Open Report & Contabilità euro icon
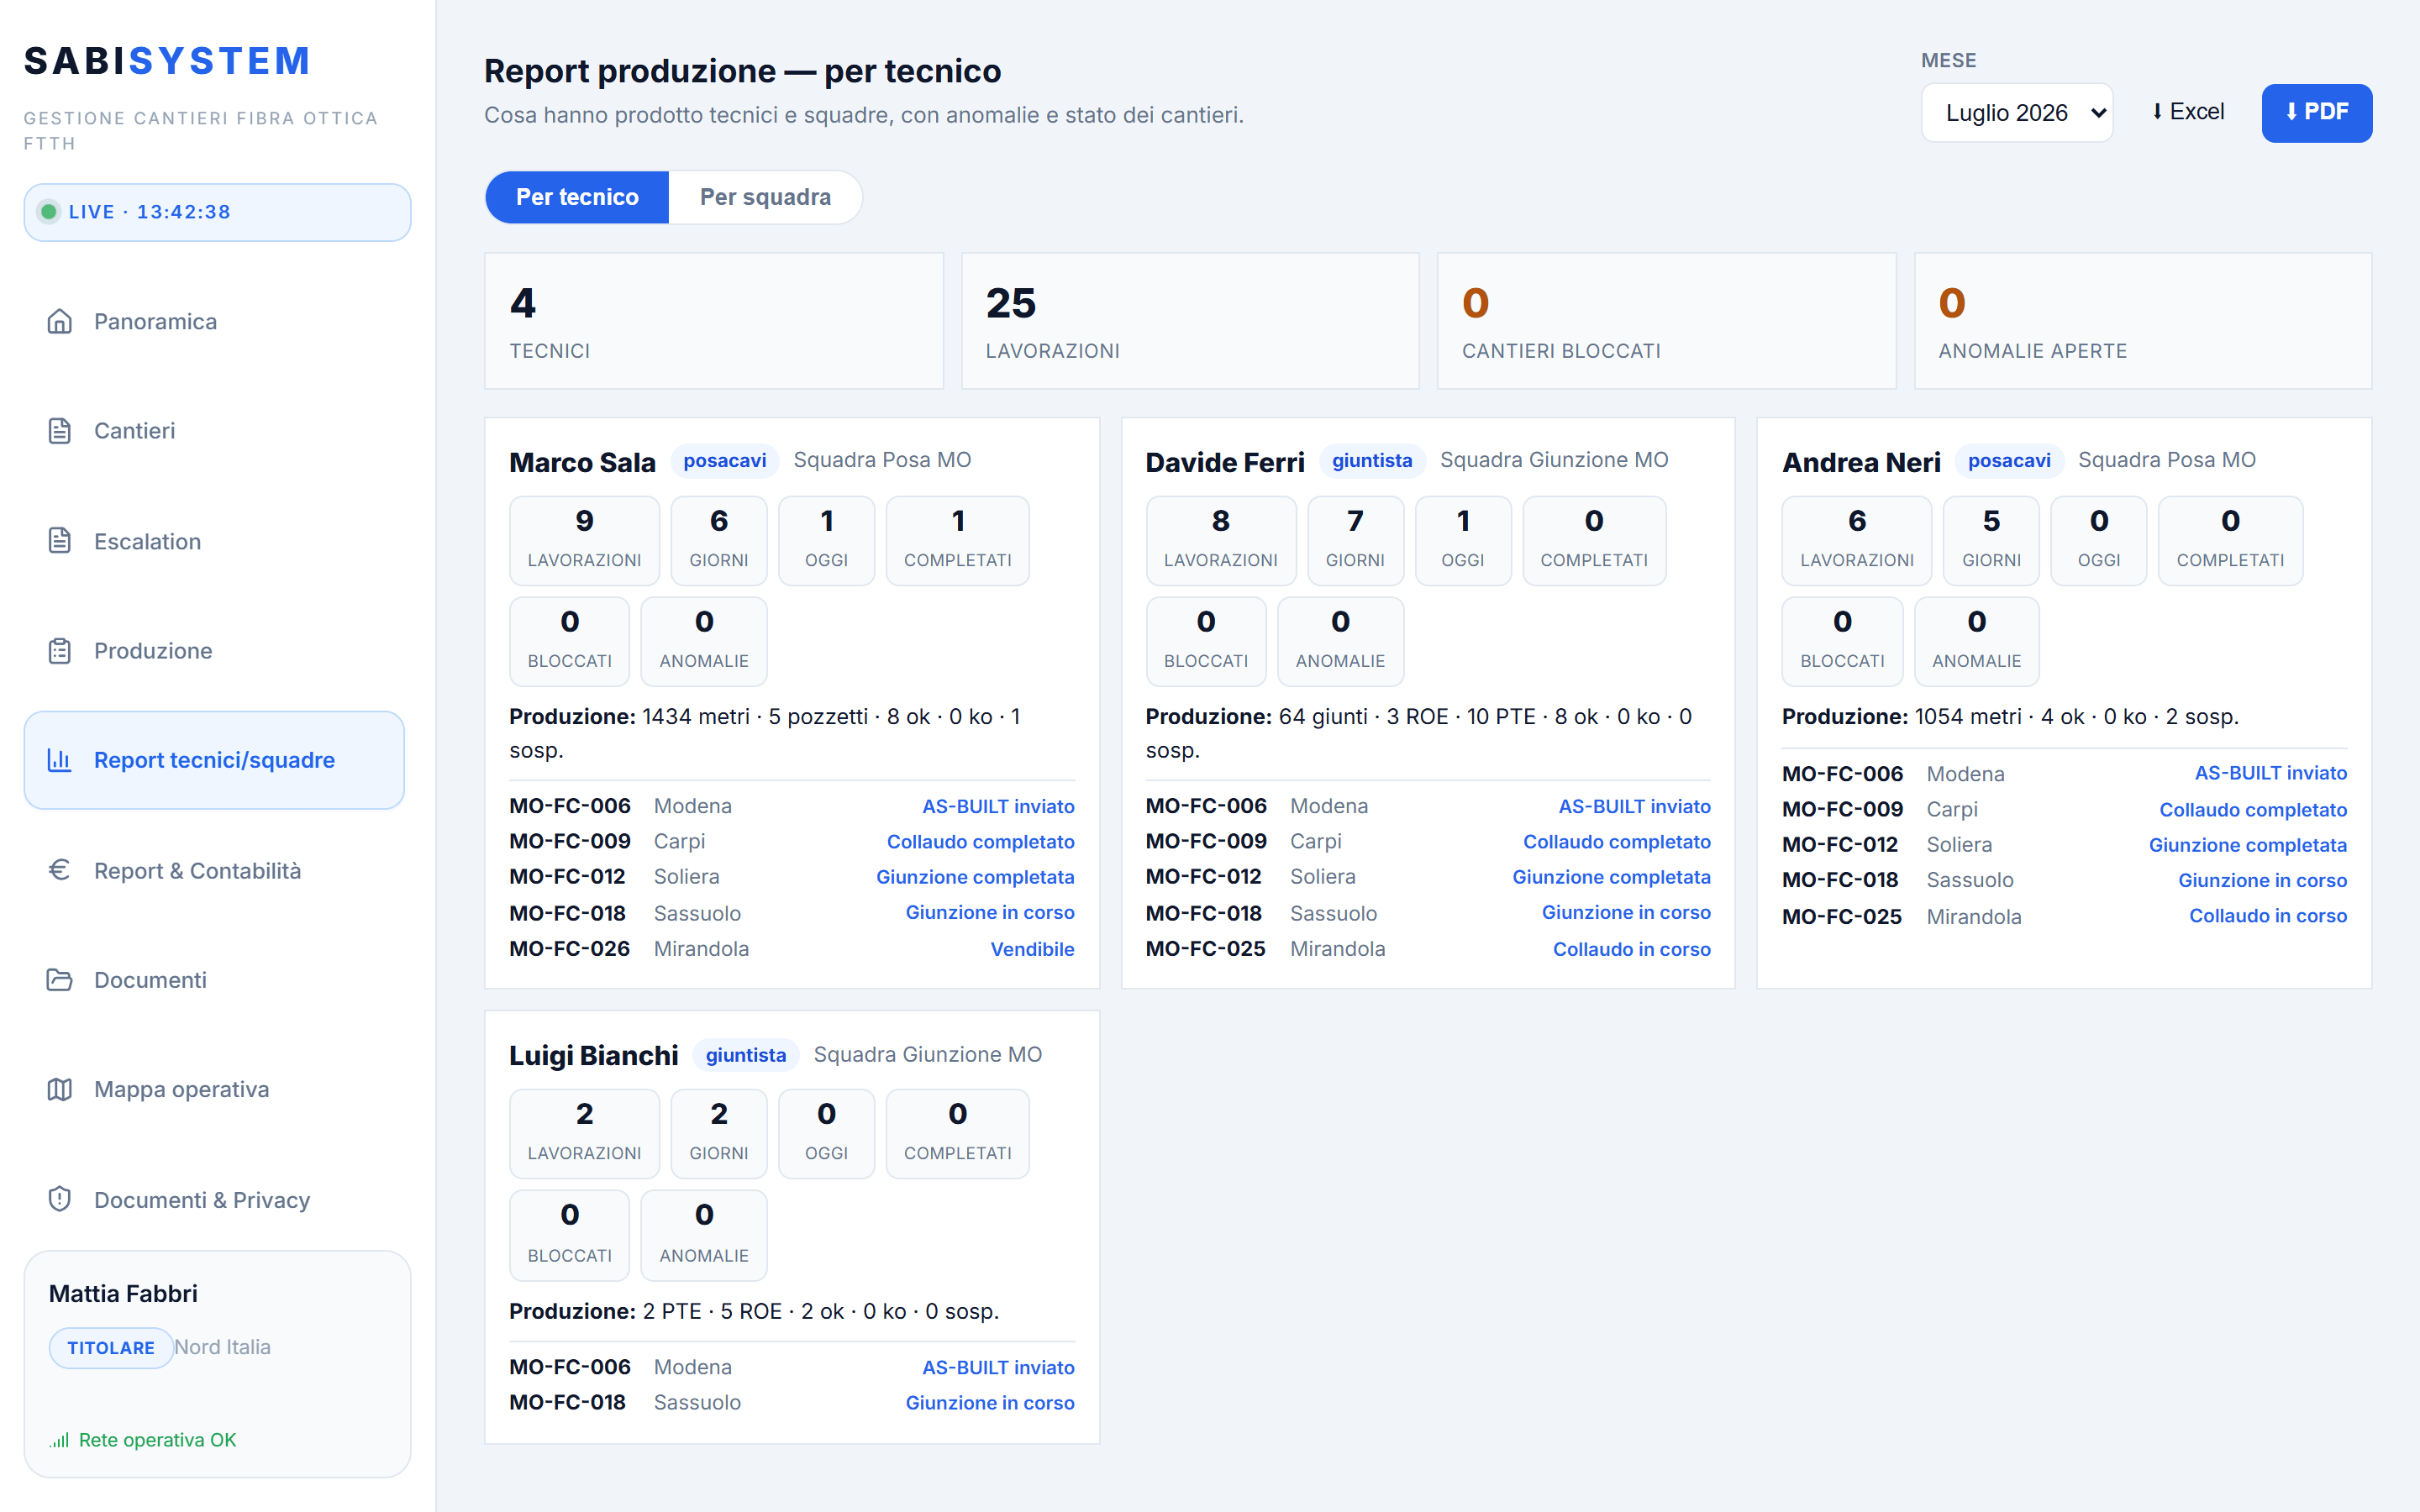The width and height of the screenshot is (2420, 1512). (60, 870)
